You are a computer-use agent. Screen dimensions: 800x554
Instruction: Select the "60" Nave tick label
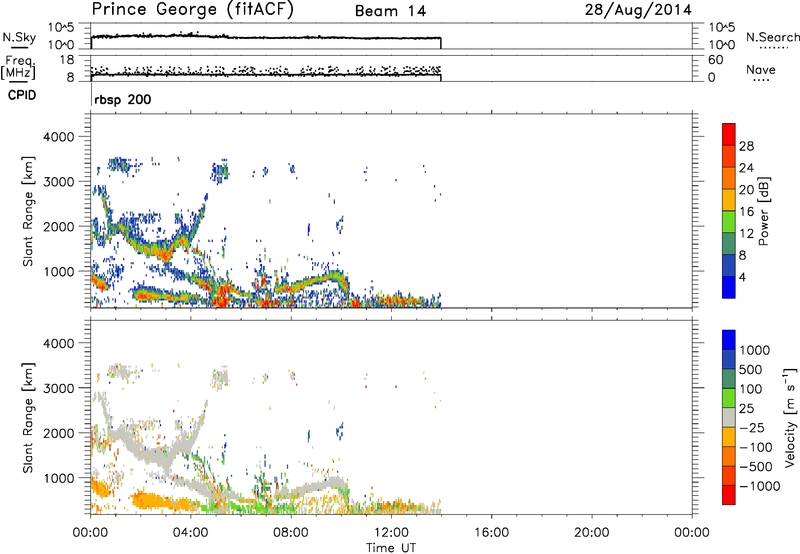tap(715, 60)
